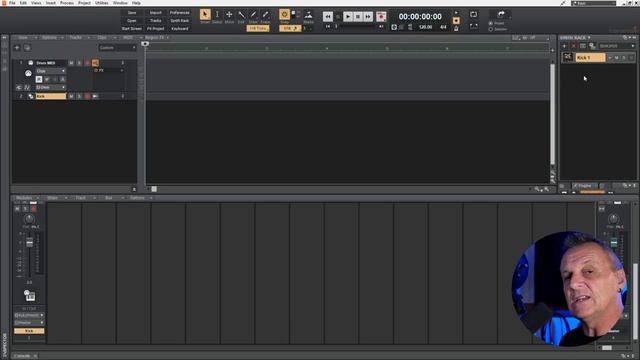
Task: Open the Process menu
Action: pyautogui.click(x=67, y=3)
